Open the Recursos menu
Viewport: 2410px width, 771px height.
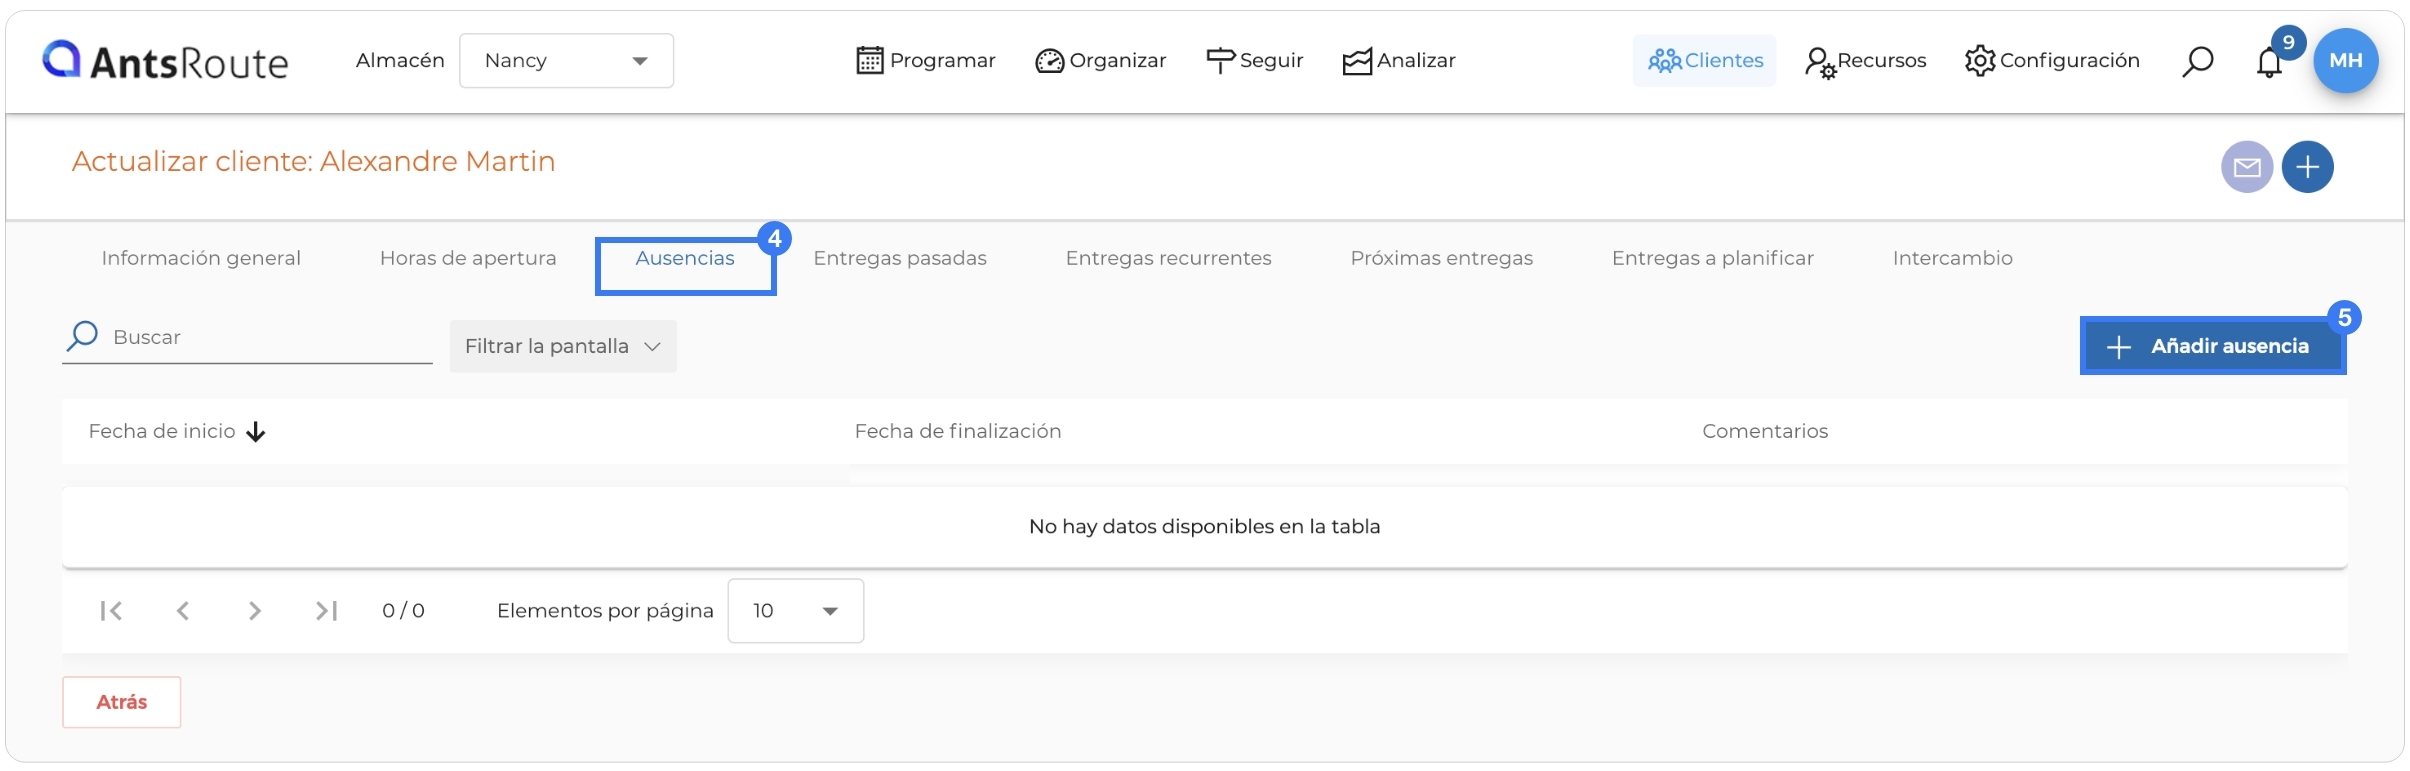pos(1866,61)
